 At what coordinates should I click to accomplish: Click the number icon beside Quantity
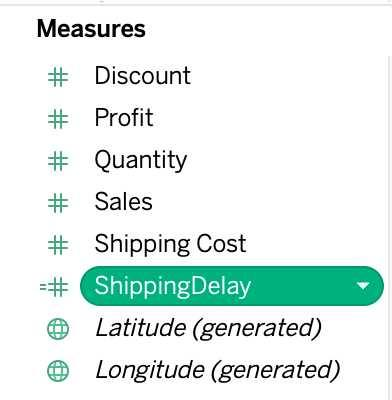[58, 161]
